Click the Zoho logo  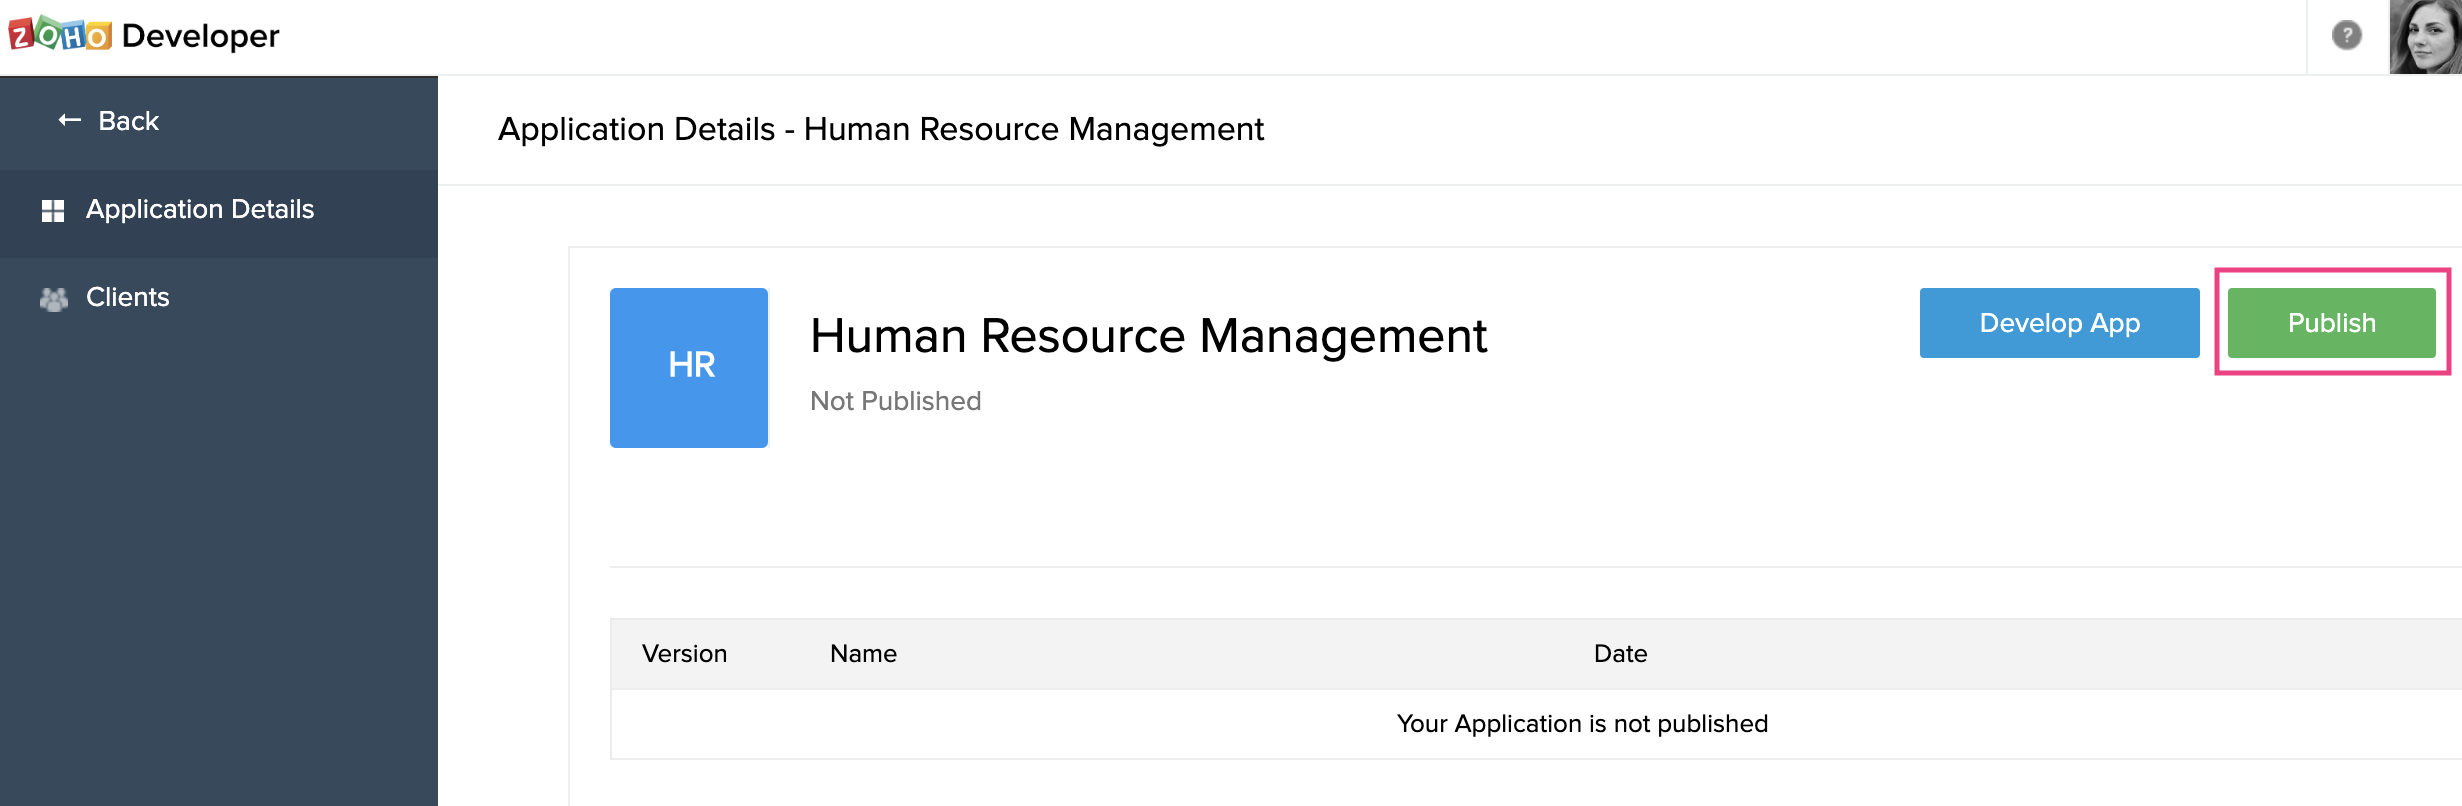point(60,36)
